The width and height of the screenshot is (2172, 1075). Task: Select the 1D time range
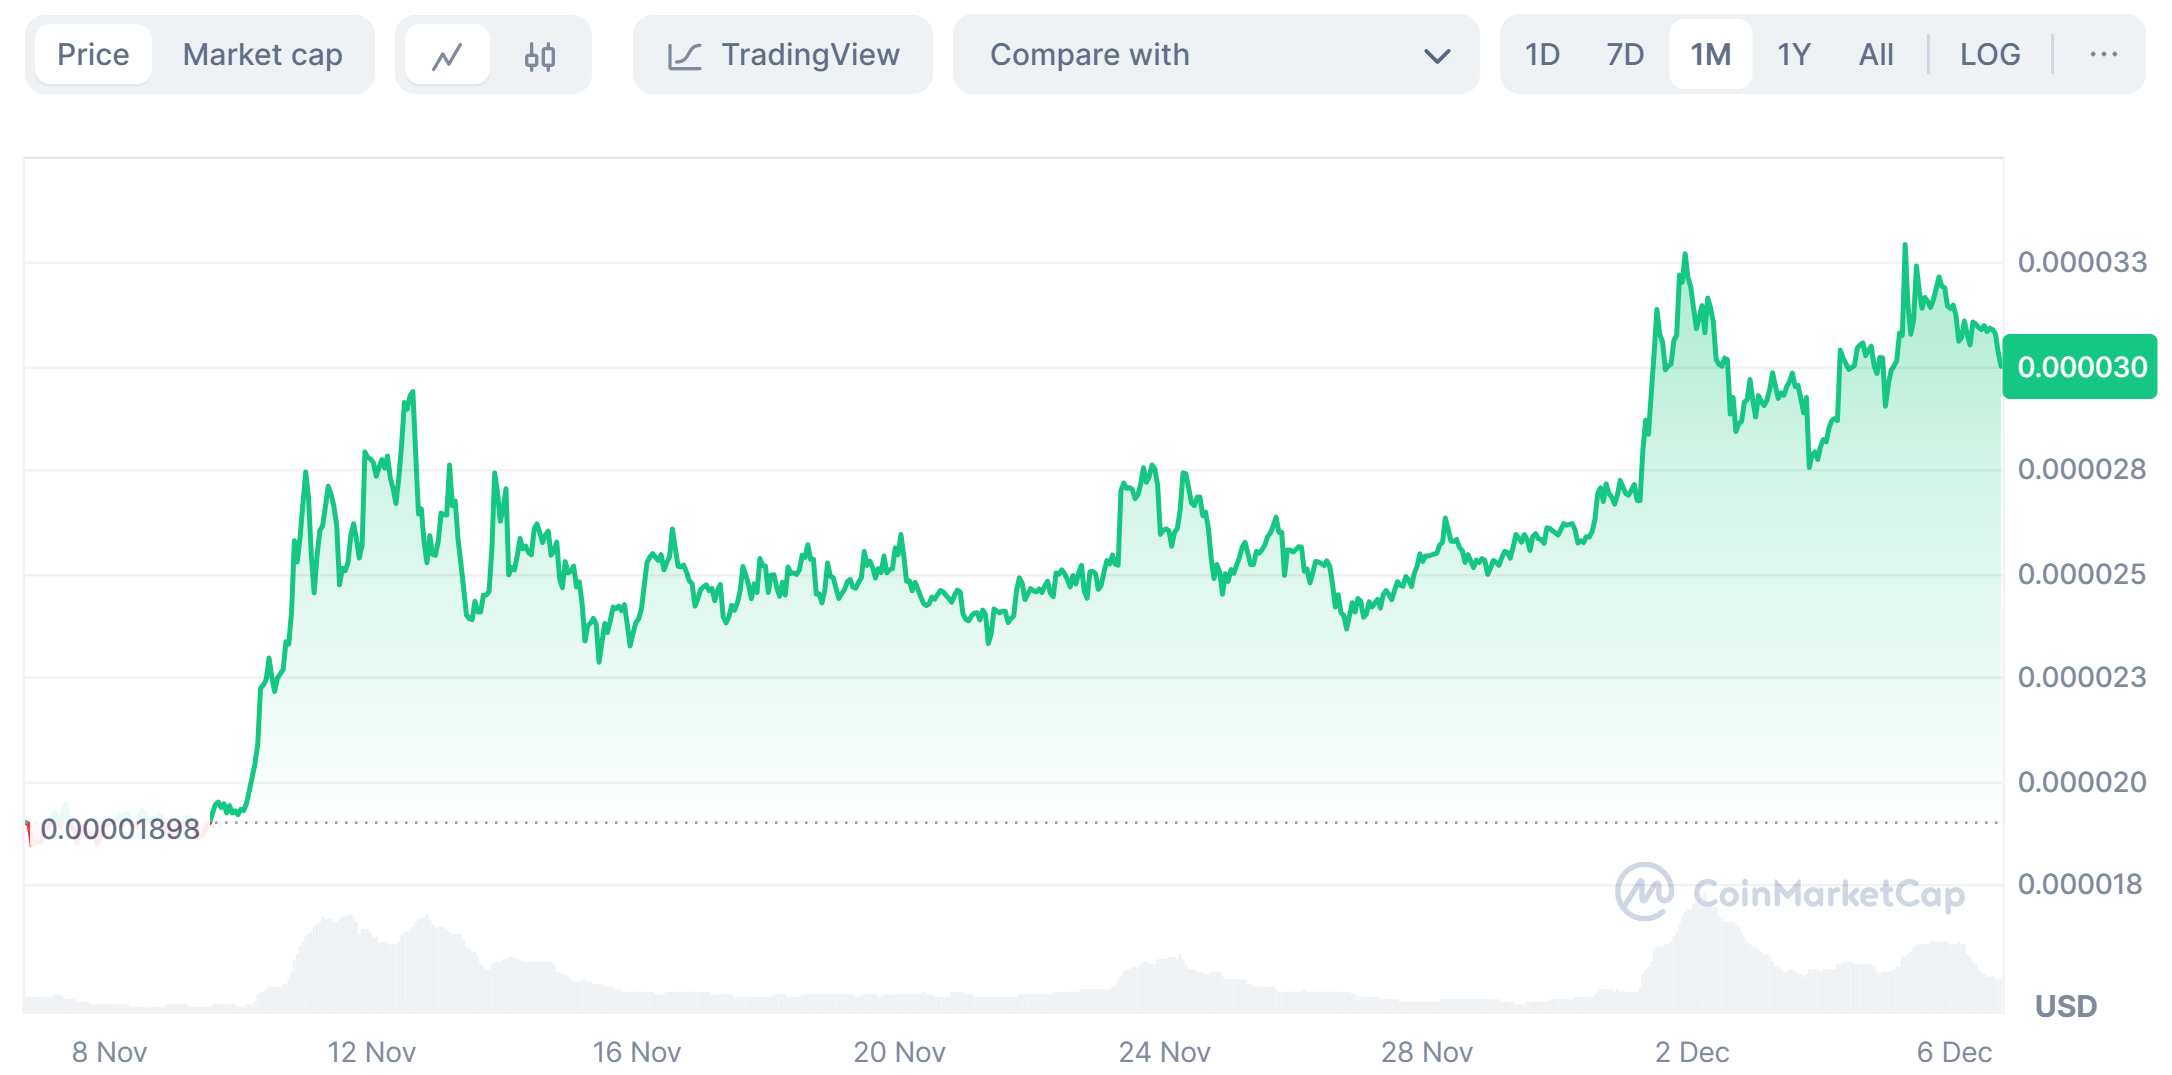1542,55
